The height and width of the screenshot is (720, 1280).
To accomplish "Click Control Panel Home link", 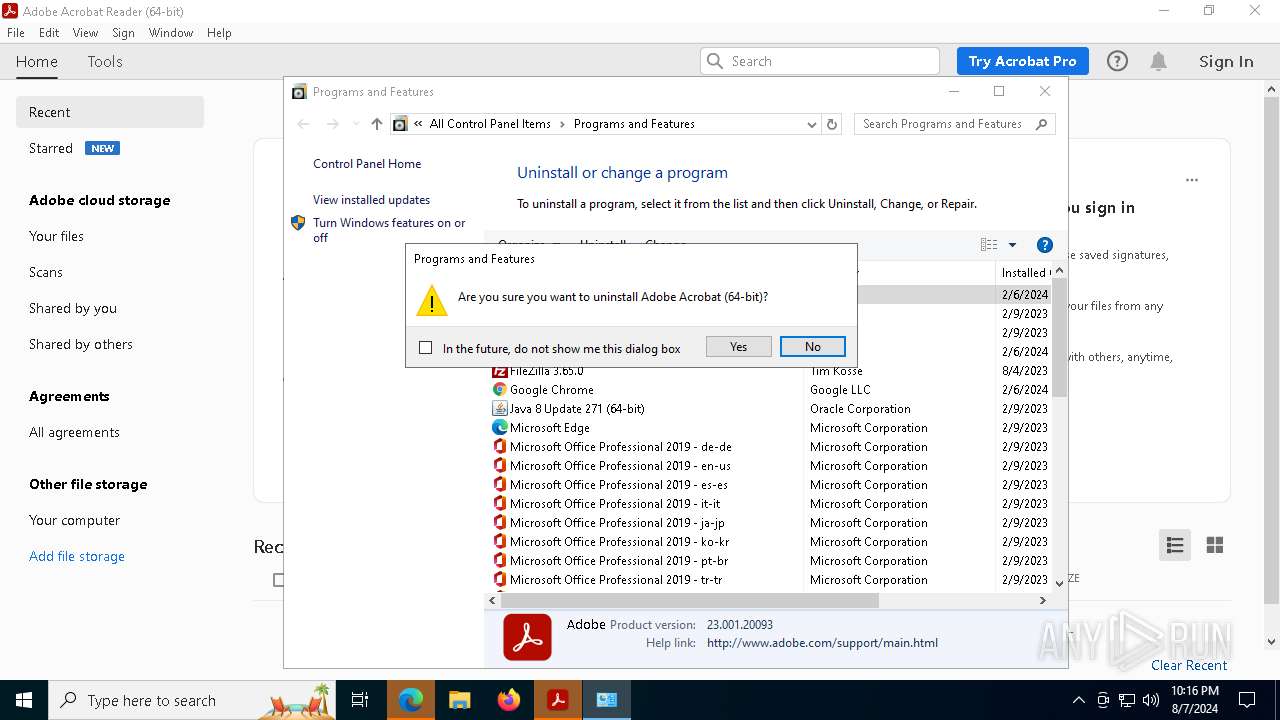I will pos(367,164).
